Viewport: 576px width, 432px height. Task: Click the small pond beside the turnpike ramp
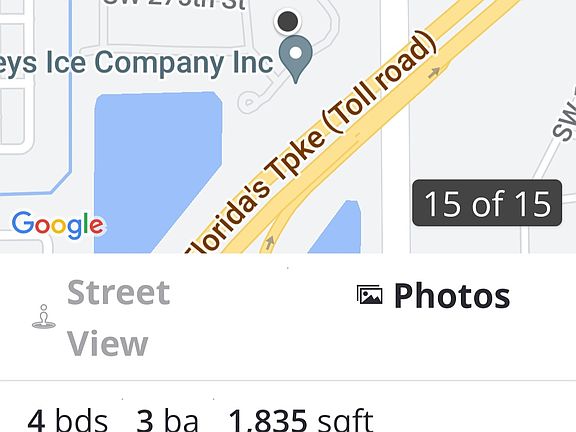click(336, 228)
